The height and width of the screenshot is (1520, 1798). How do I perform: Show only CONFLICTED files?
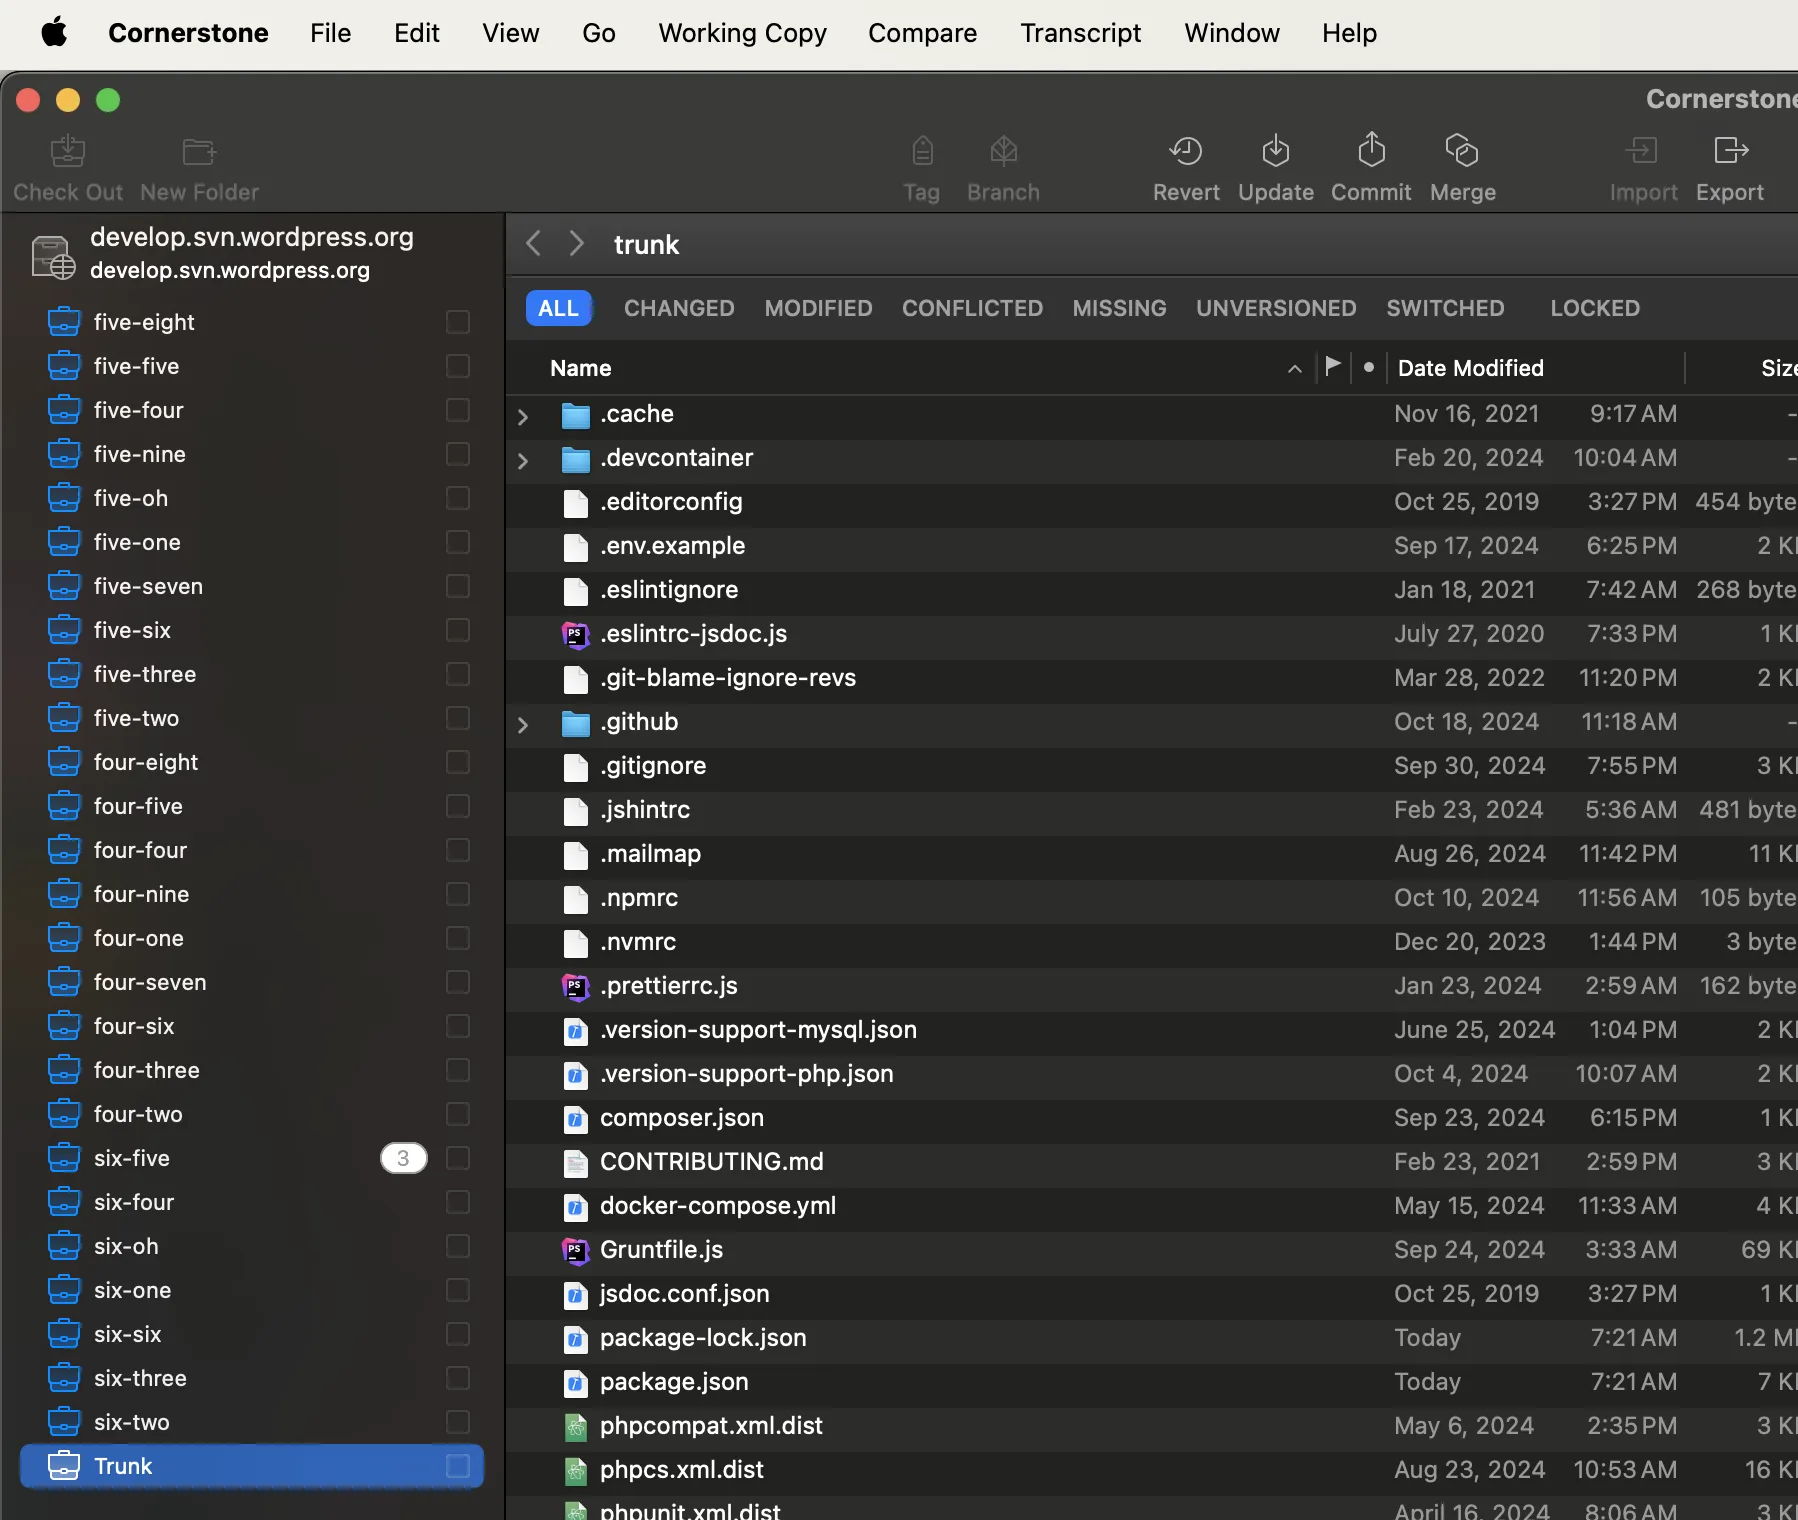972,308
